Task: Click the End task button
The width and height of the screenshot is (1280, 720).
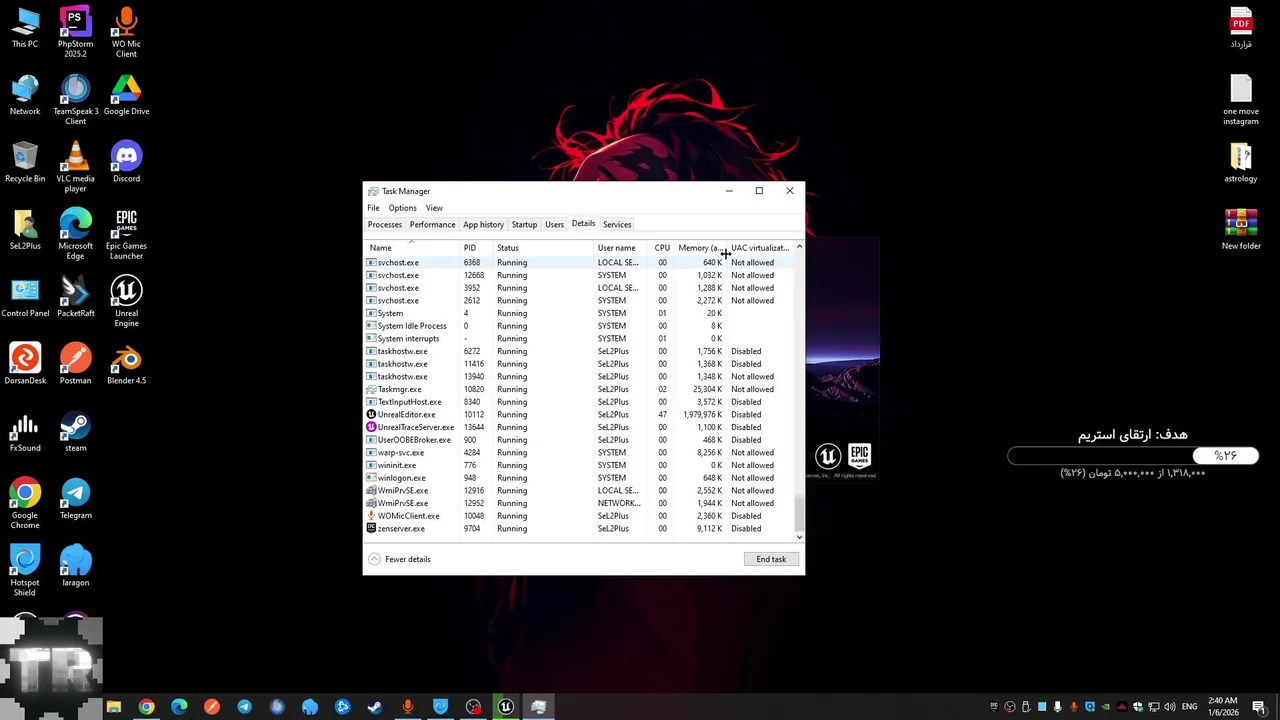Action: pyautogui.click(x=771, y=559)
